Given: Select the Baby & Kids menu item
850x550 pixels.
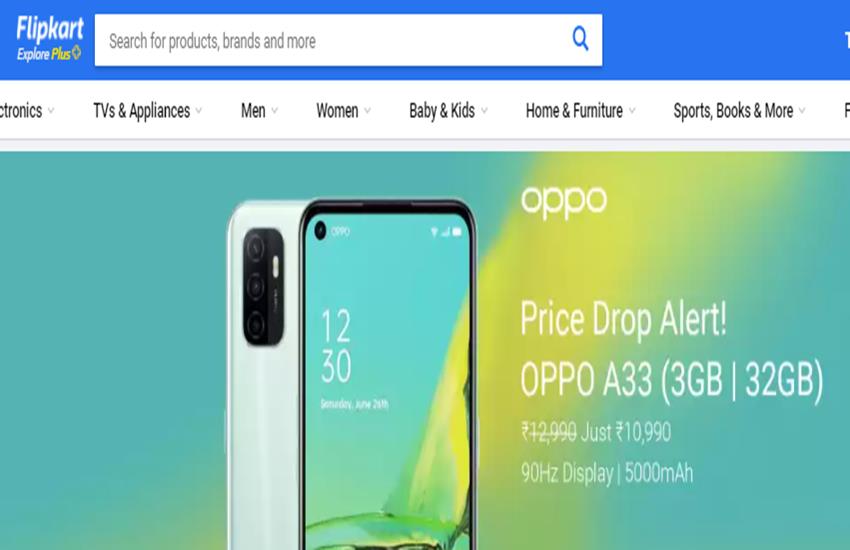Looking at the screenshot, I should [442, 111].
